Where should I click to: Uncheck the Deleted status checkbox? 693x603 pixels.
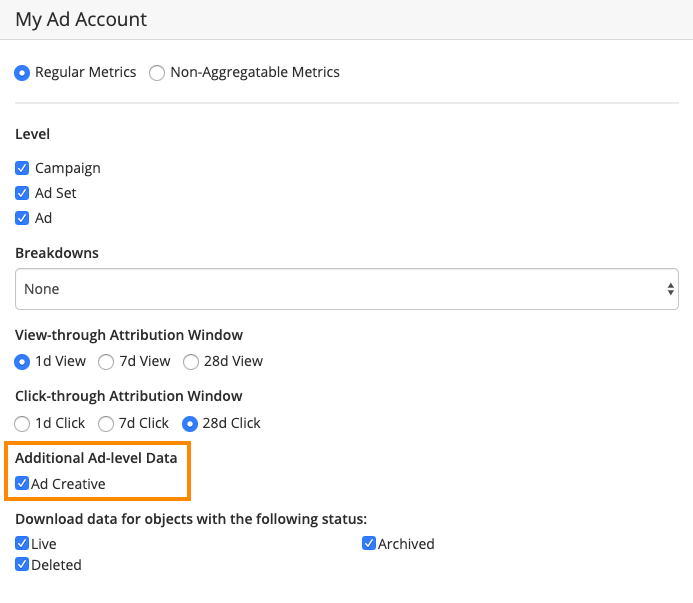coord(22,564)
